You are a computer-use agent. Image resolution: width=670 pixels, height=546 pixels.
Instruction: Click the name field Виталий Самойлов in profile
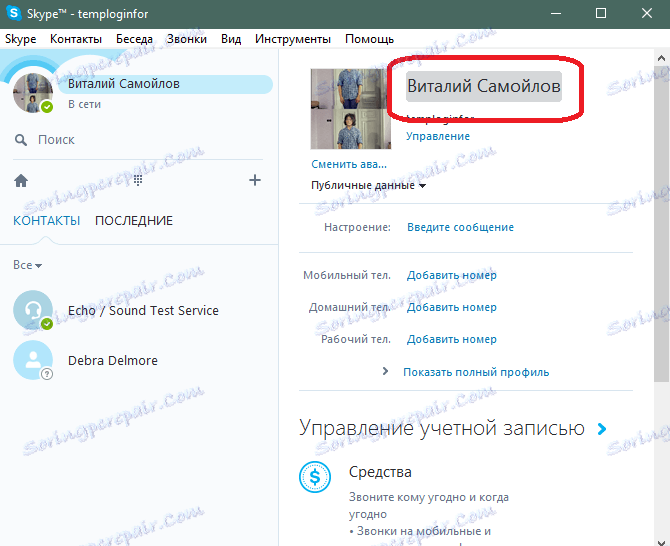(484, 86)
